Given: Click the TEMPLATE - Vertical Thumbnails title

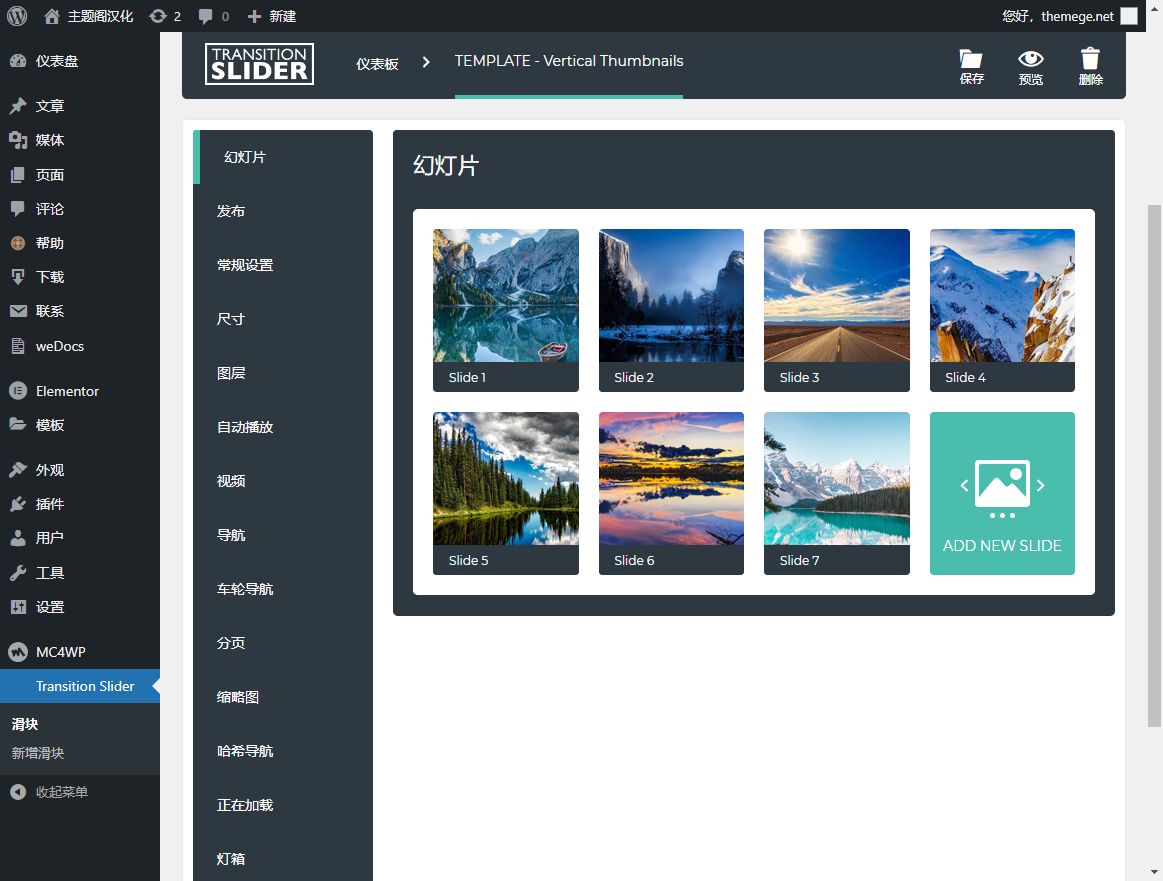Looking at the screenshot, I should click(x=569, y=61).
